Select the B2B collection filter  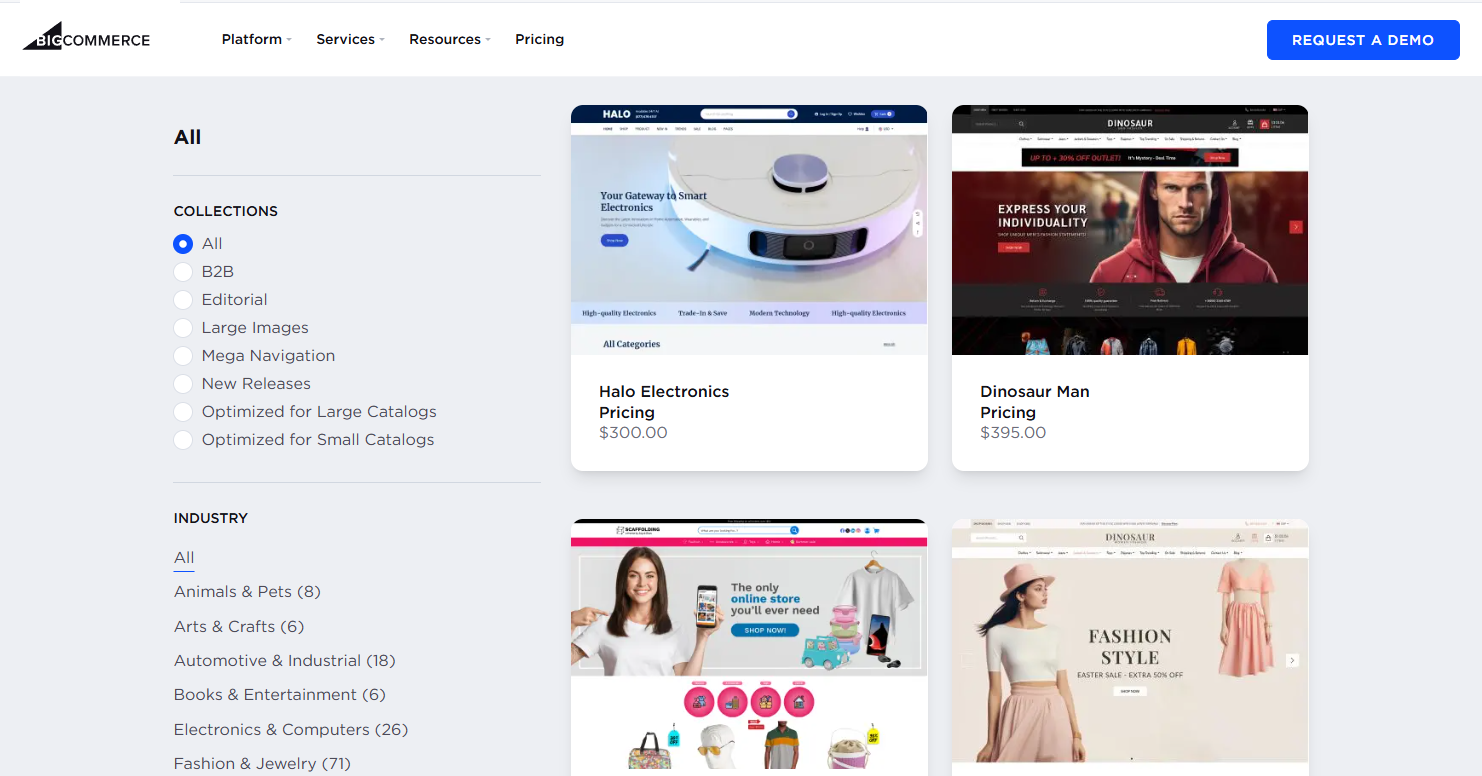(183, 271)
